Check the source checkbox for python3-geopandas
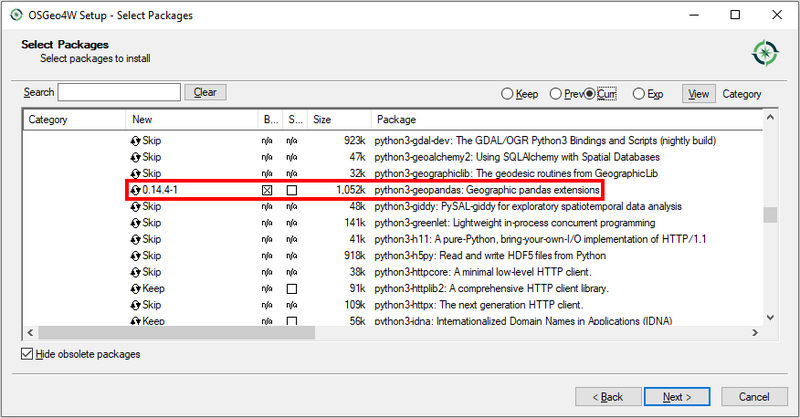800x418 pixels. 292,190
